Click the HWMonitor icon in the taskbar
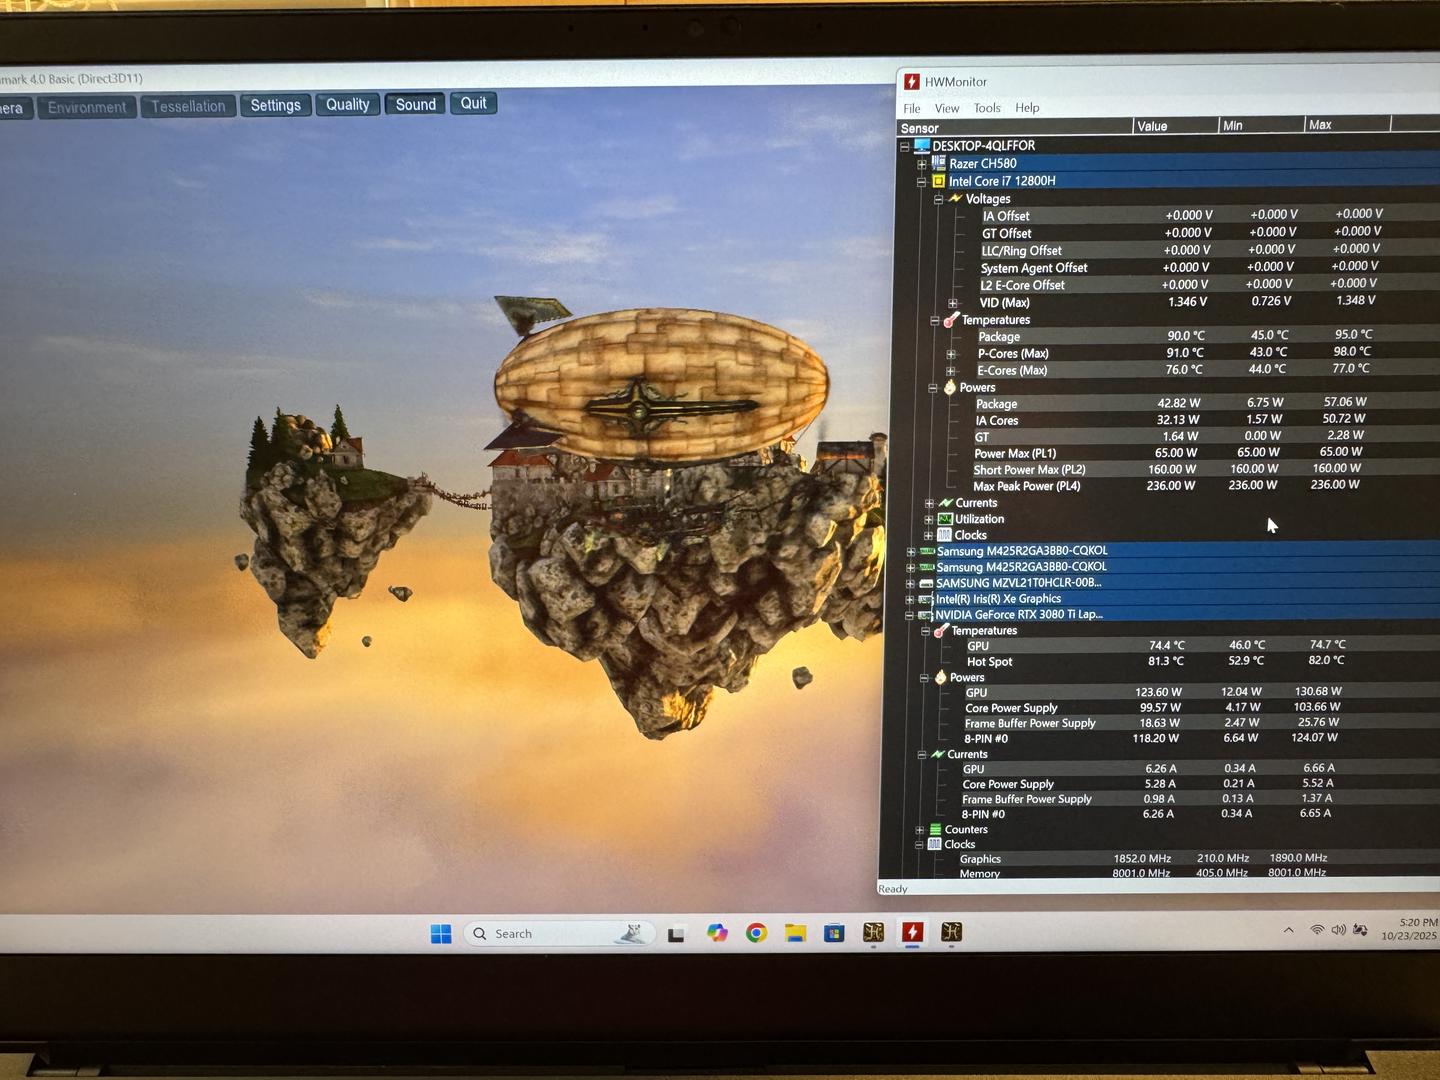This screenshot has width=1440, height=1080. [x=912, y=933]
